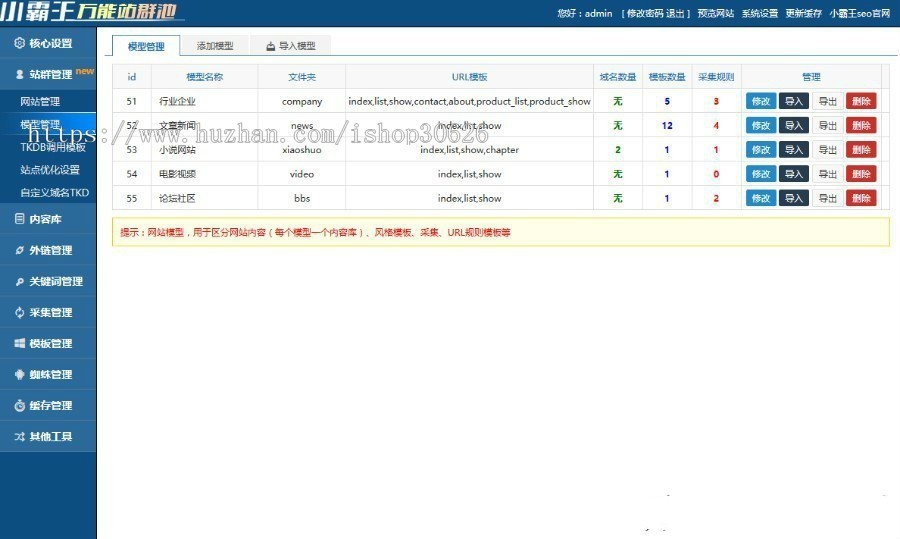Click 导出 button for 文章新闻 row
The height and width of the screenshot is (539, 900).
pos(828,125)
